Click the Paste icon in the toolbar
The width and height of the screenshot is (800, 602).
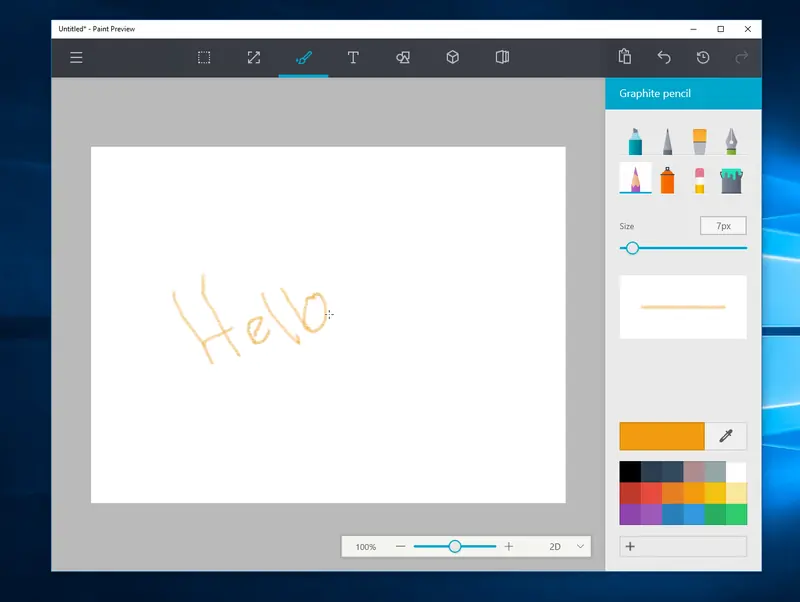pyautogui.click(x=623, y=57)
